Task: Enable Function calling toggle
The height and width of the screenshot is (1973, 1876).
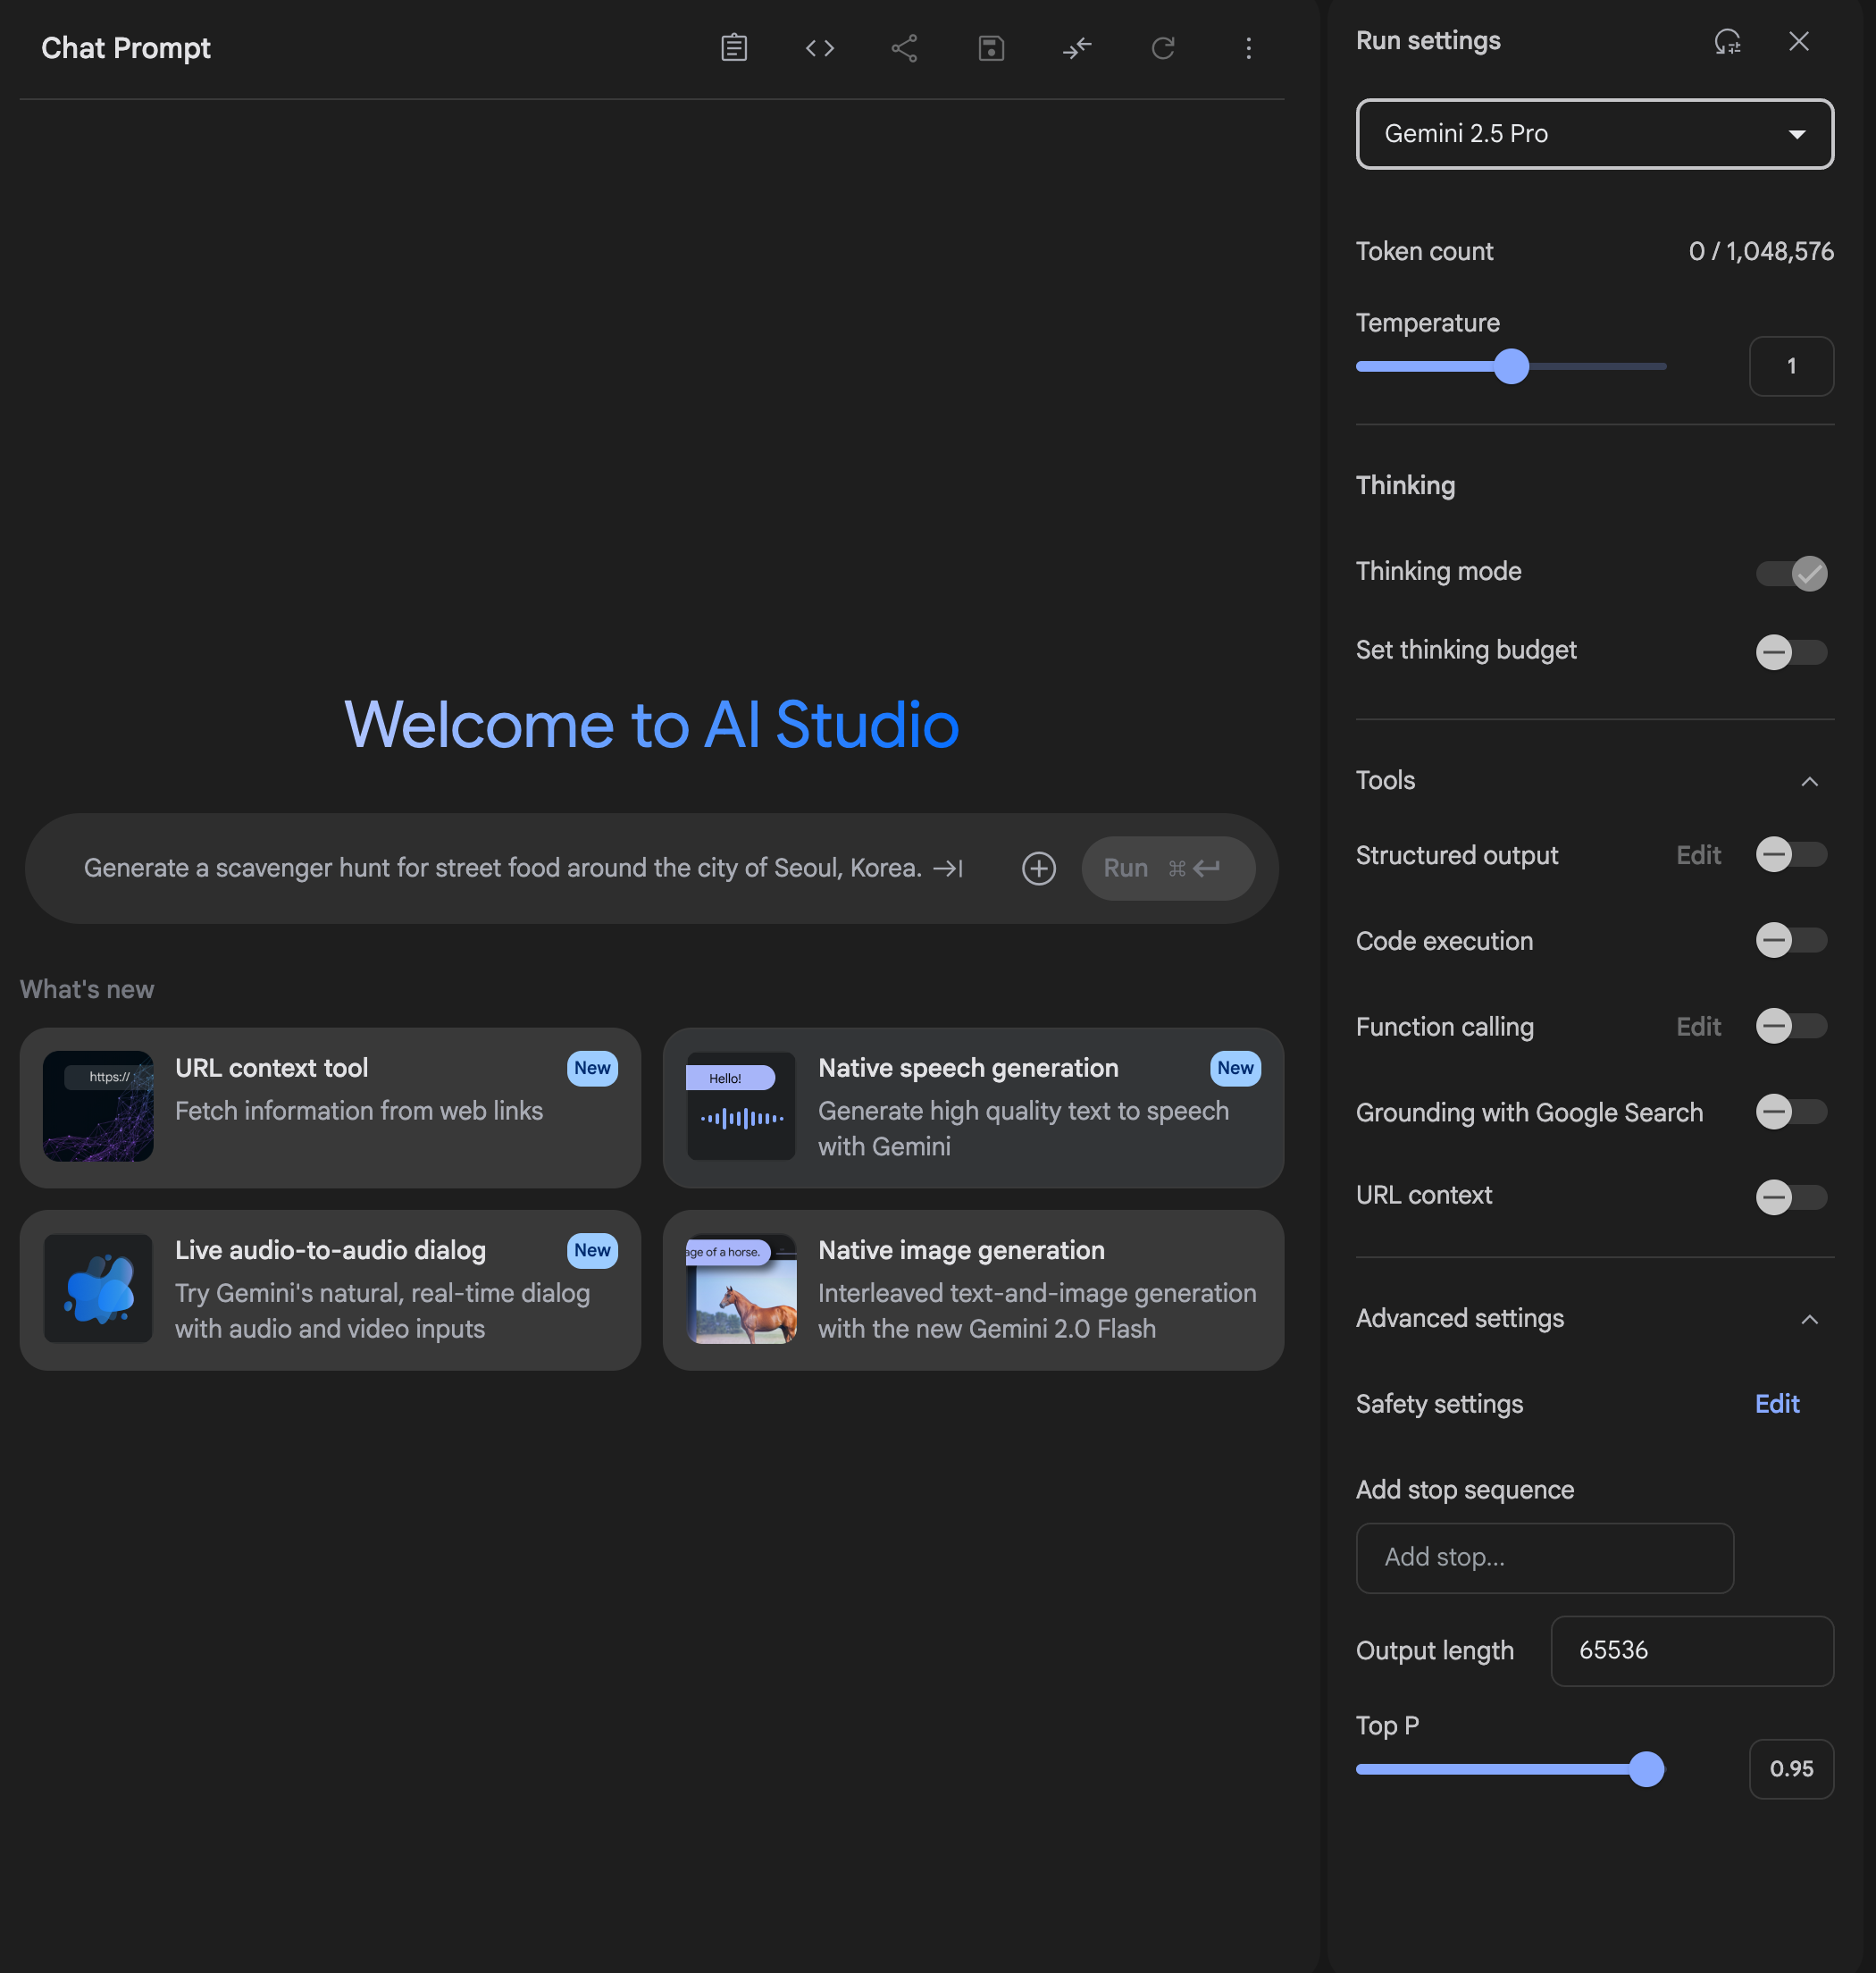Action: click(x=1792, y=1027)
